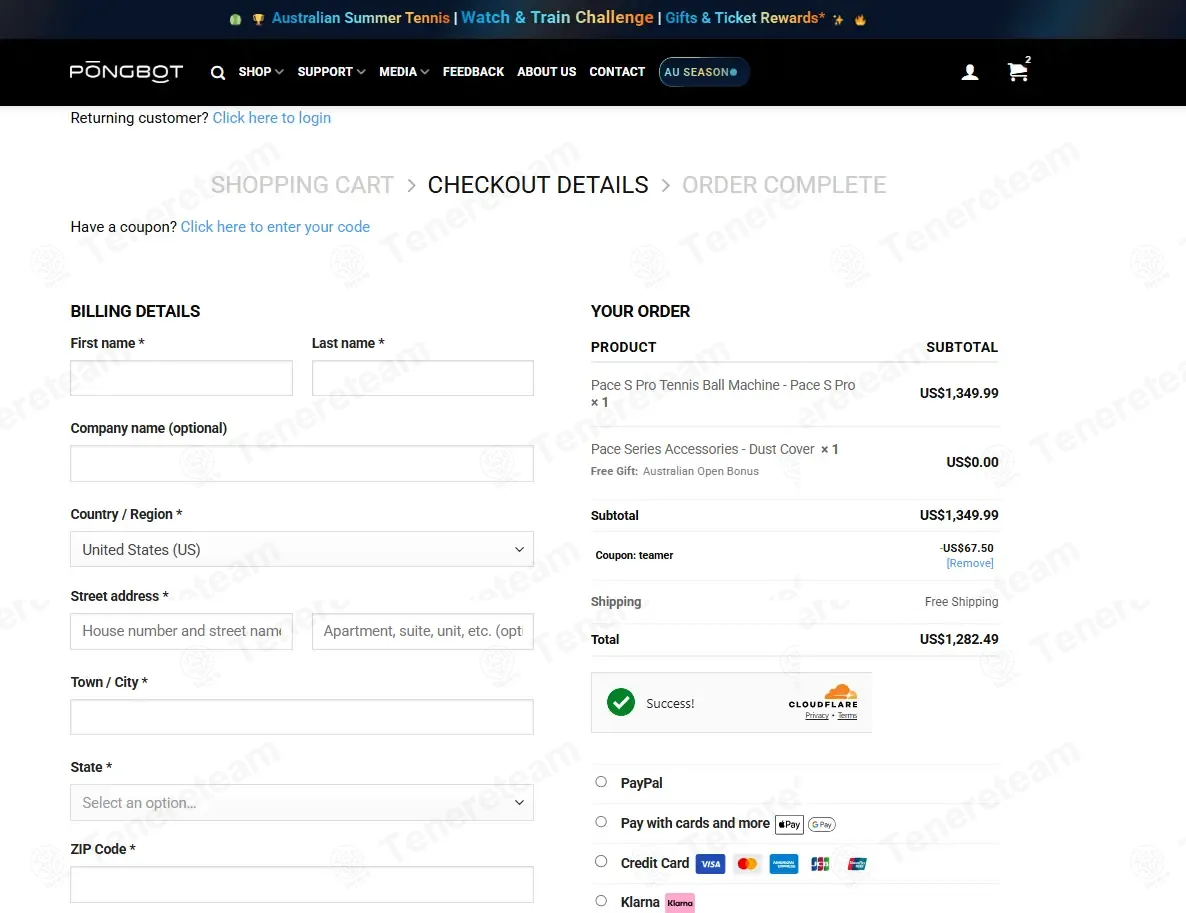Click the Free Shipping text

961,601
